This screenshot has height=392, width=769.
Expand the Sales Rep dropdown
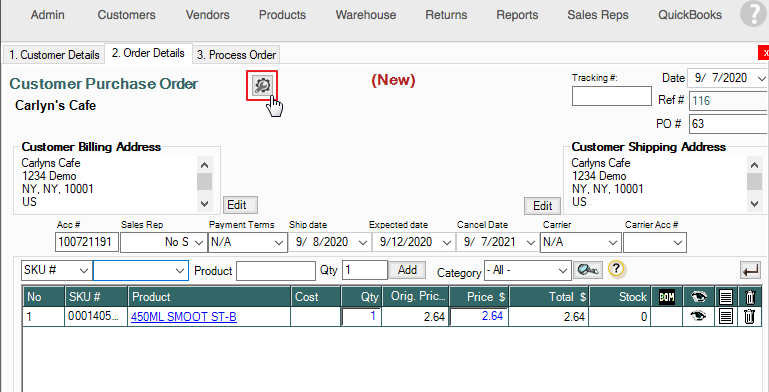pos(199,242)
